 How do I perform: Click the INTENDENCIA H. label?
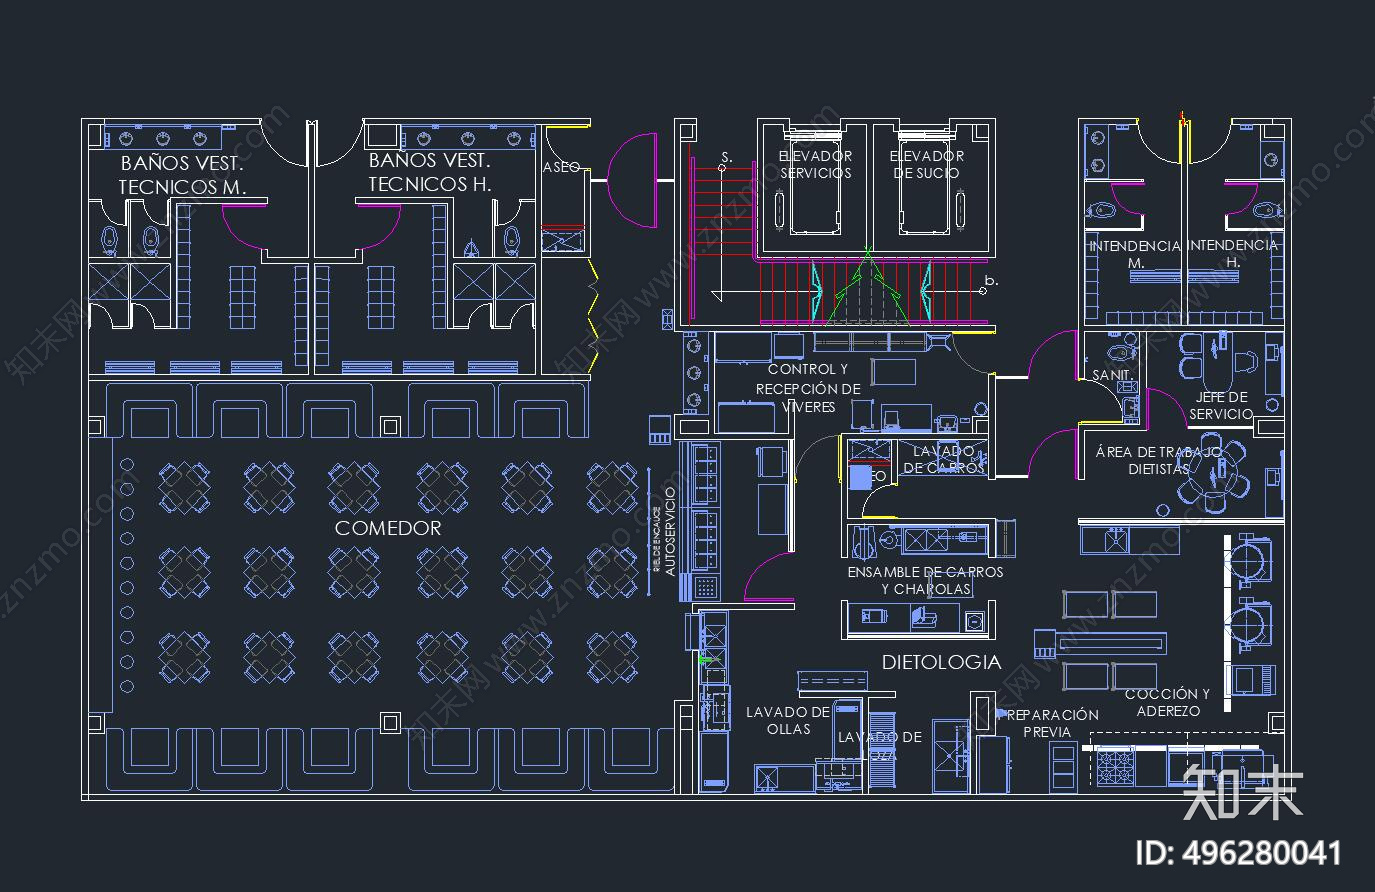coord(1233,253)
